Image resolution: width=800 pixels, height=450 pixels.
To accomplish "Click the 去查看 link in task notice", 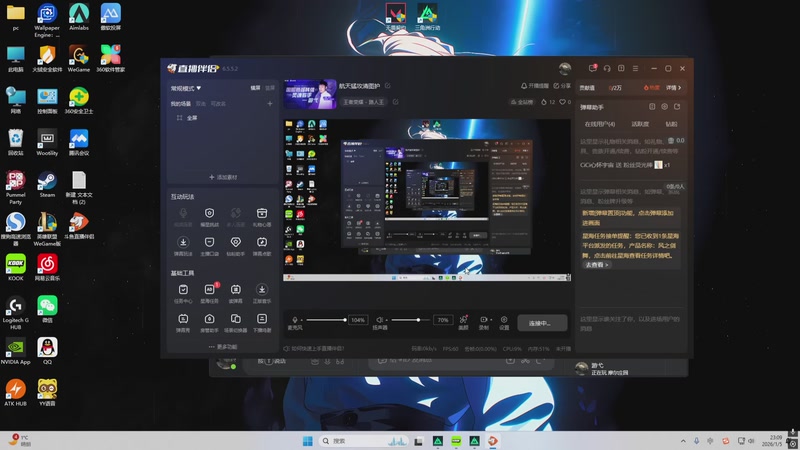I will pos(596,265).
